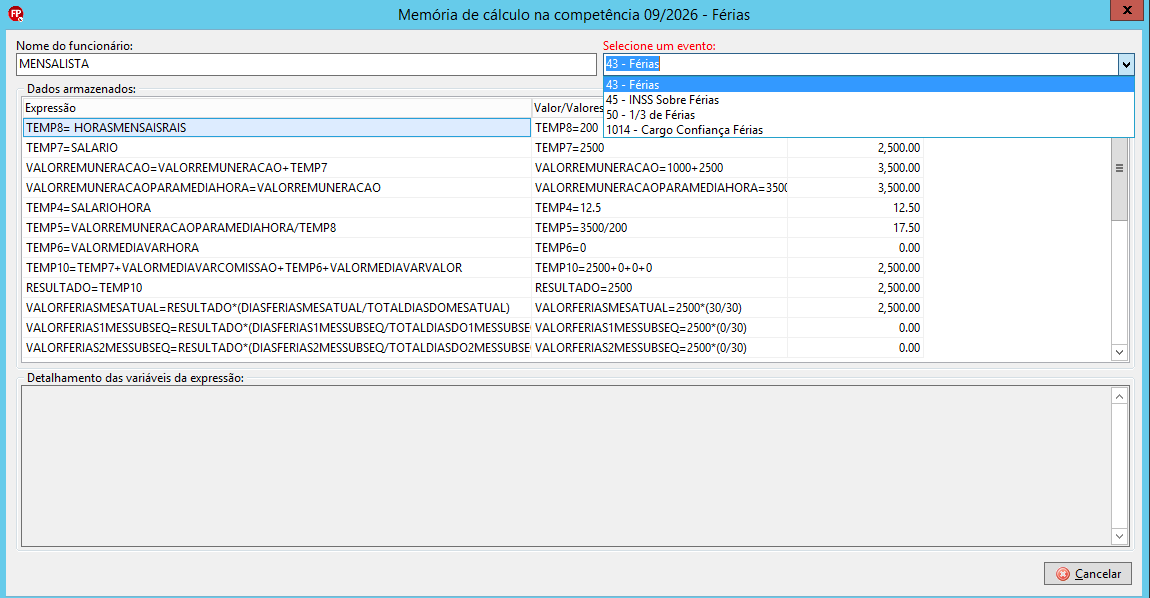Click scroll up arrow in Detalhamento panel
This screenshot has width=1150, height=598.
click(1119, 396)
